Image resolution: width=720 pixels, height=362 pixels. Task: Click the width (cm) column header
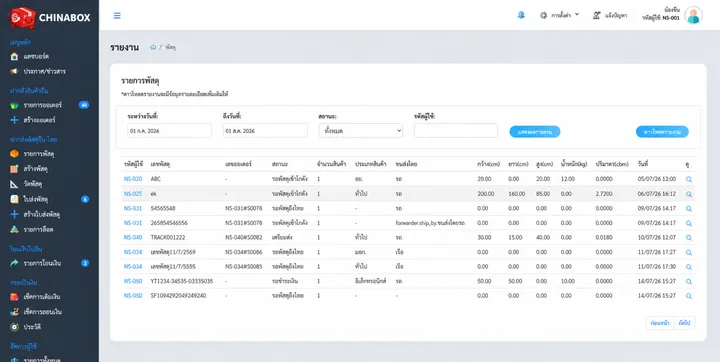[489, 164]
